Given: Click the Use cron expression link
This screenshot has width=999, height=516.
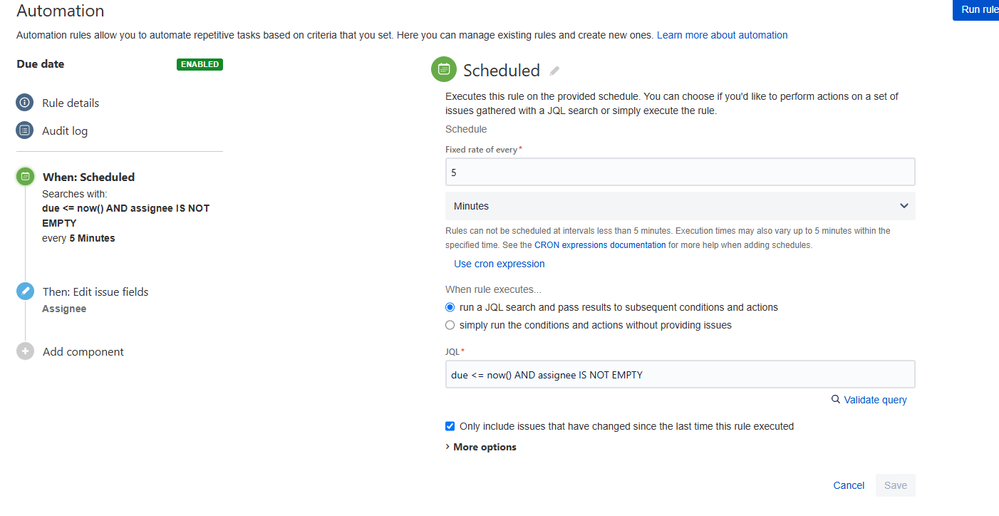Looking at the screenshot, I should pyautogui.click(x=499, y=264).
